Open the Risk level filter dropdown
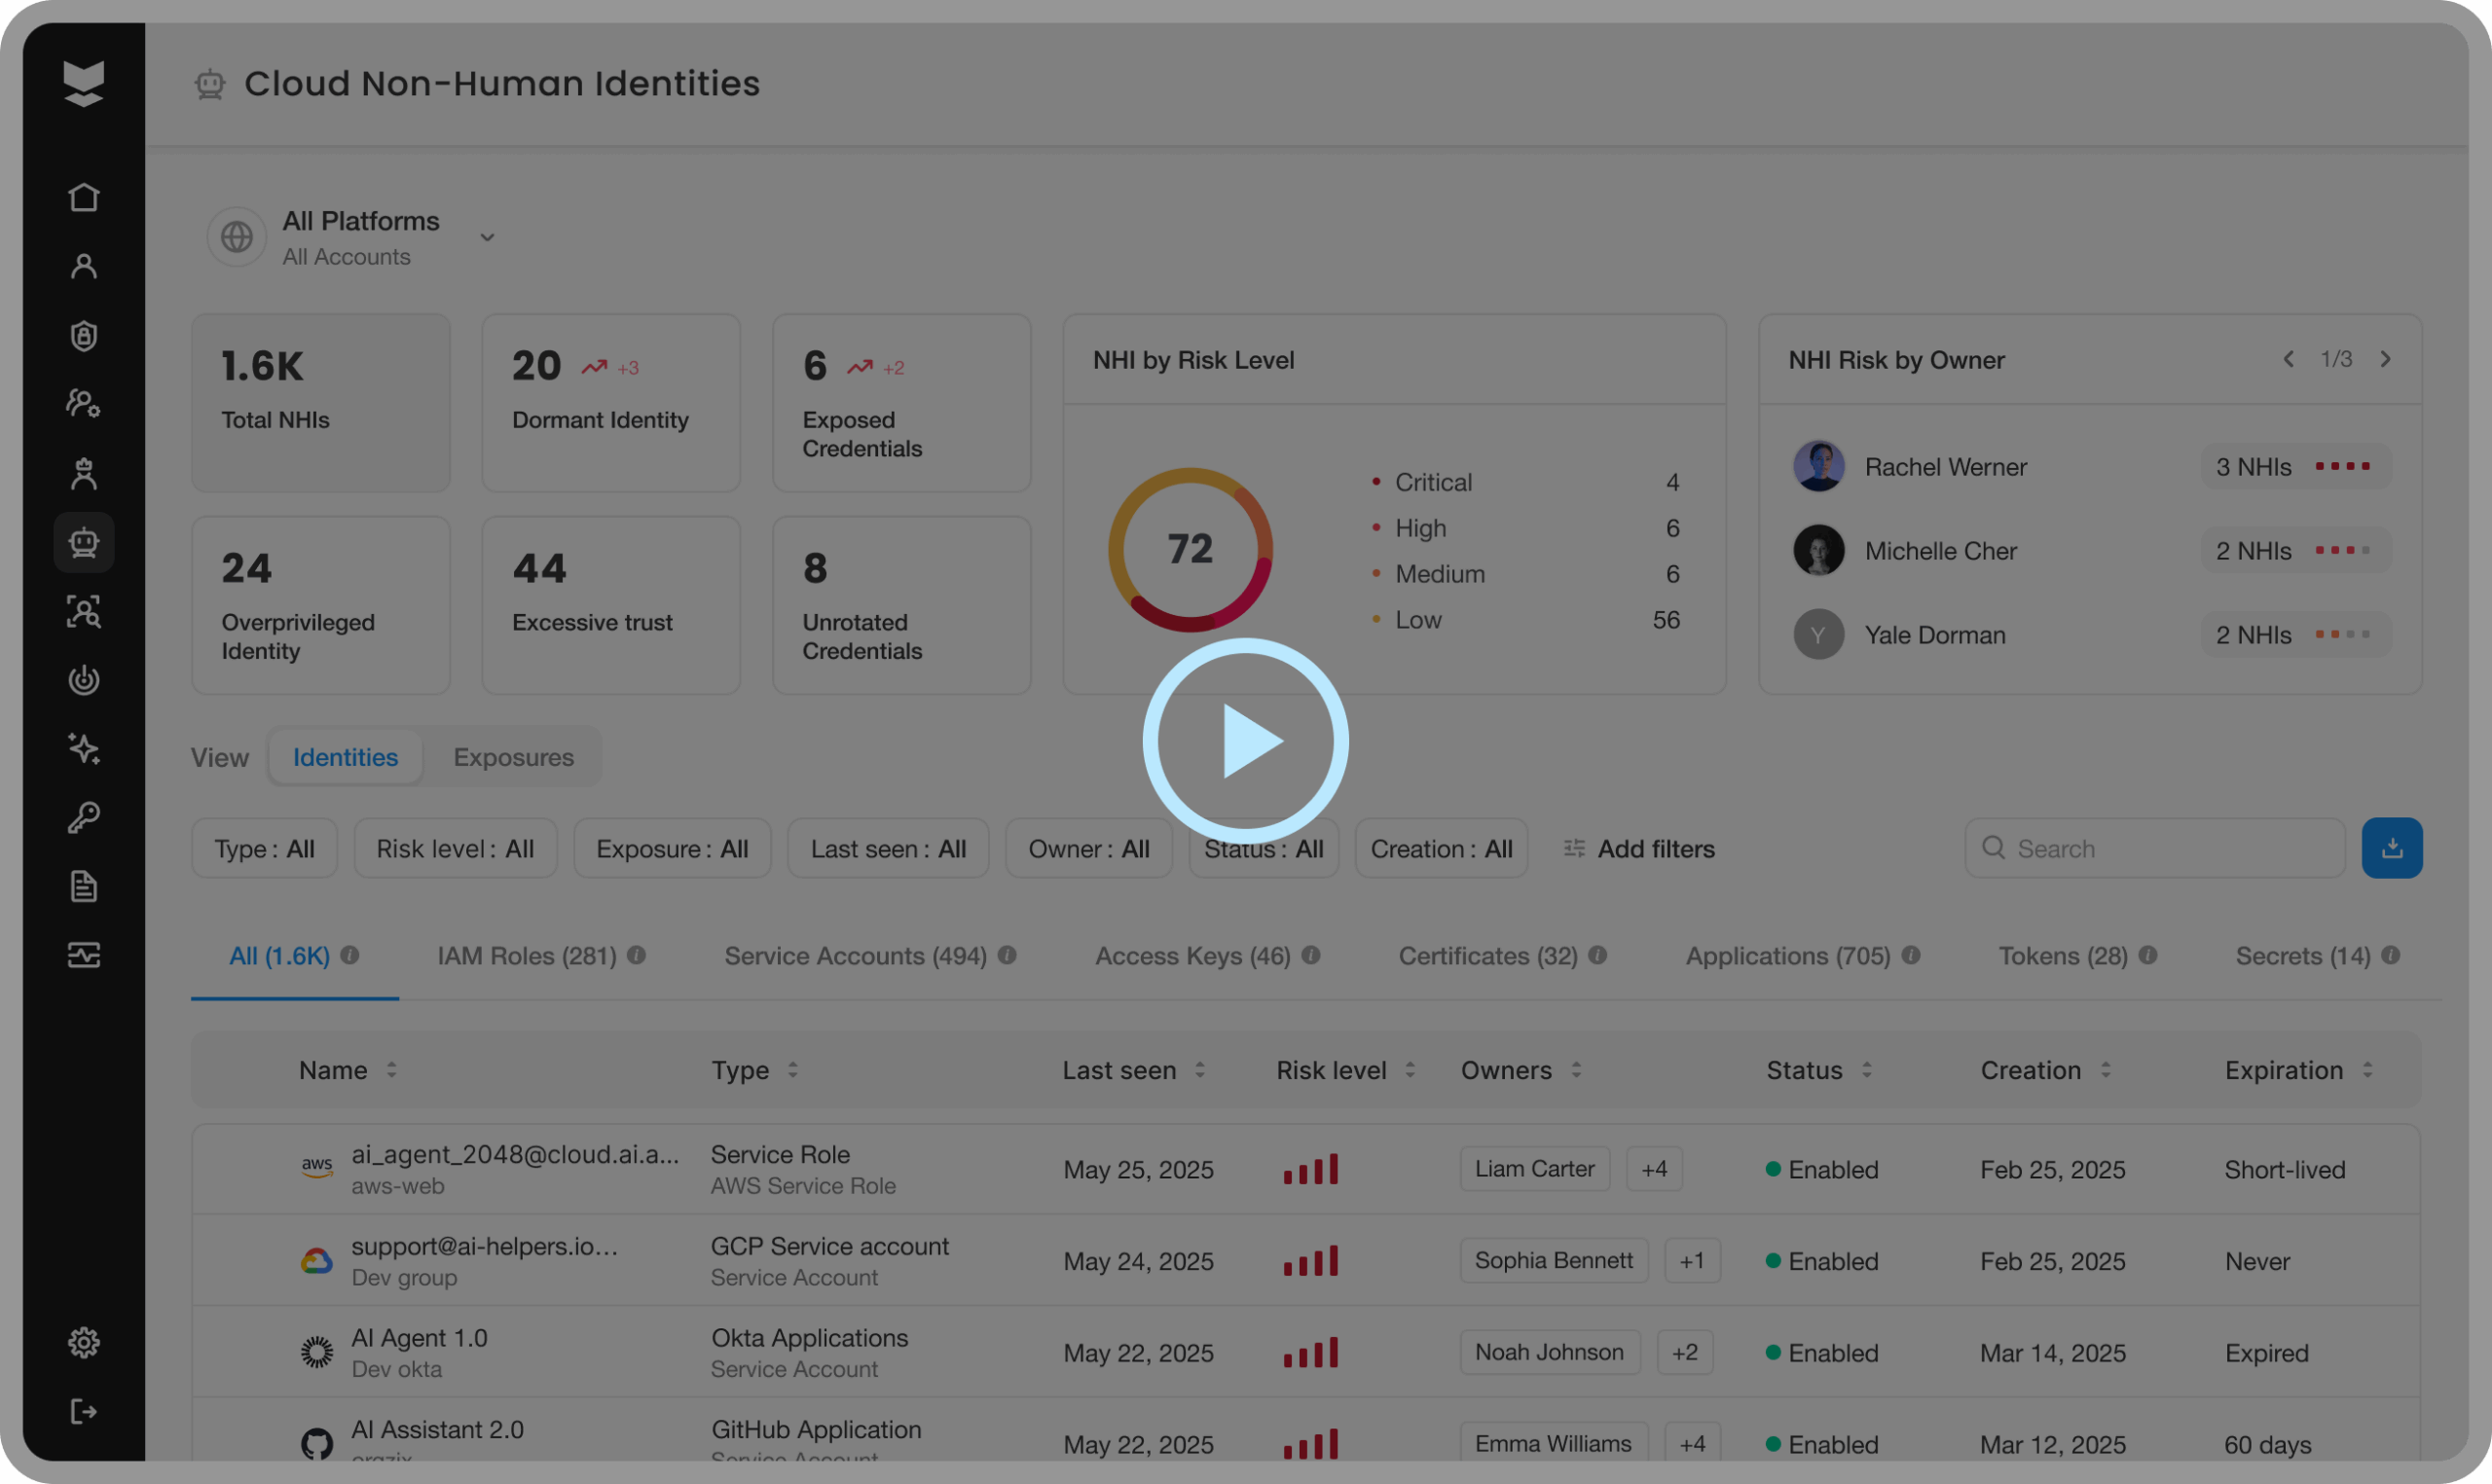Screen dimensions: 2492x1484 coord(455,849)
